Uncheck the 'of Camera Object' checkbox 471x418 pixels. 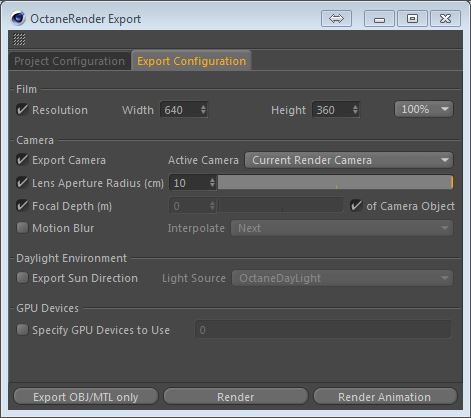356,206
